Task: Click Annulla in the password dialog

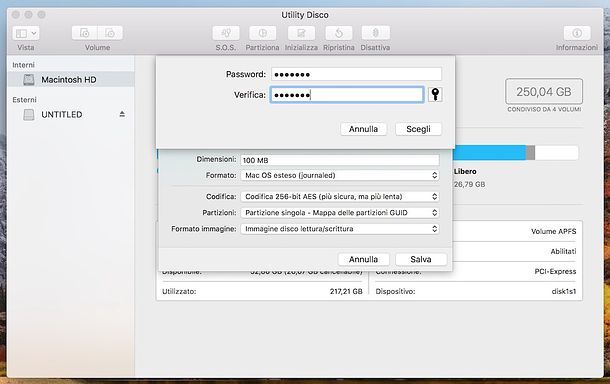Action: pos(363,129)
